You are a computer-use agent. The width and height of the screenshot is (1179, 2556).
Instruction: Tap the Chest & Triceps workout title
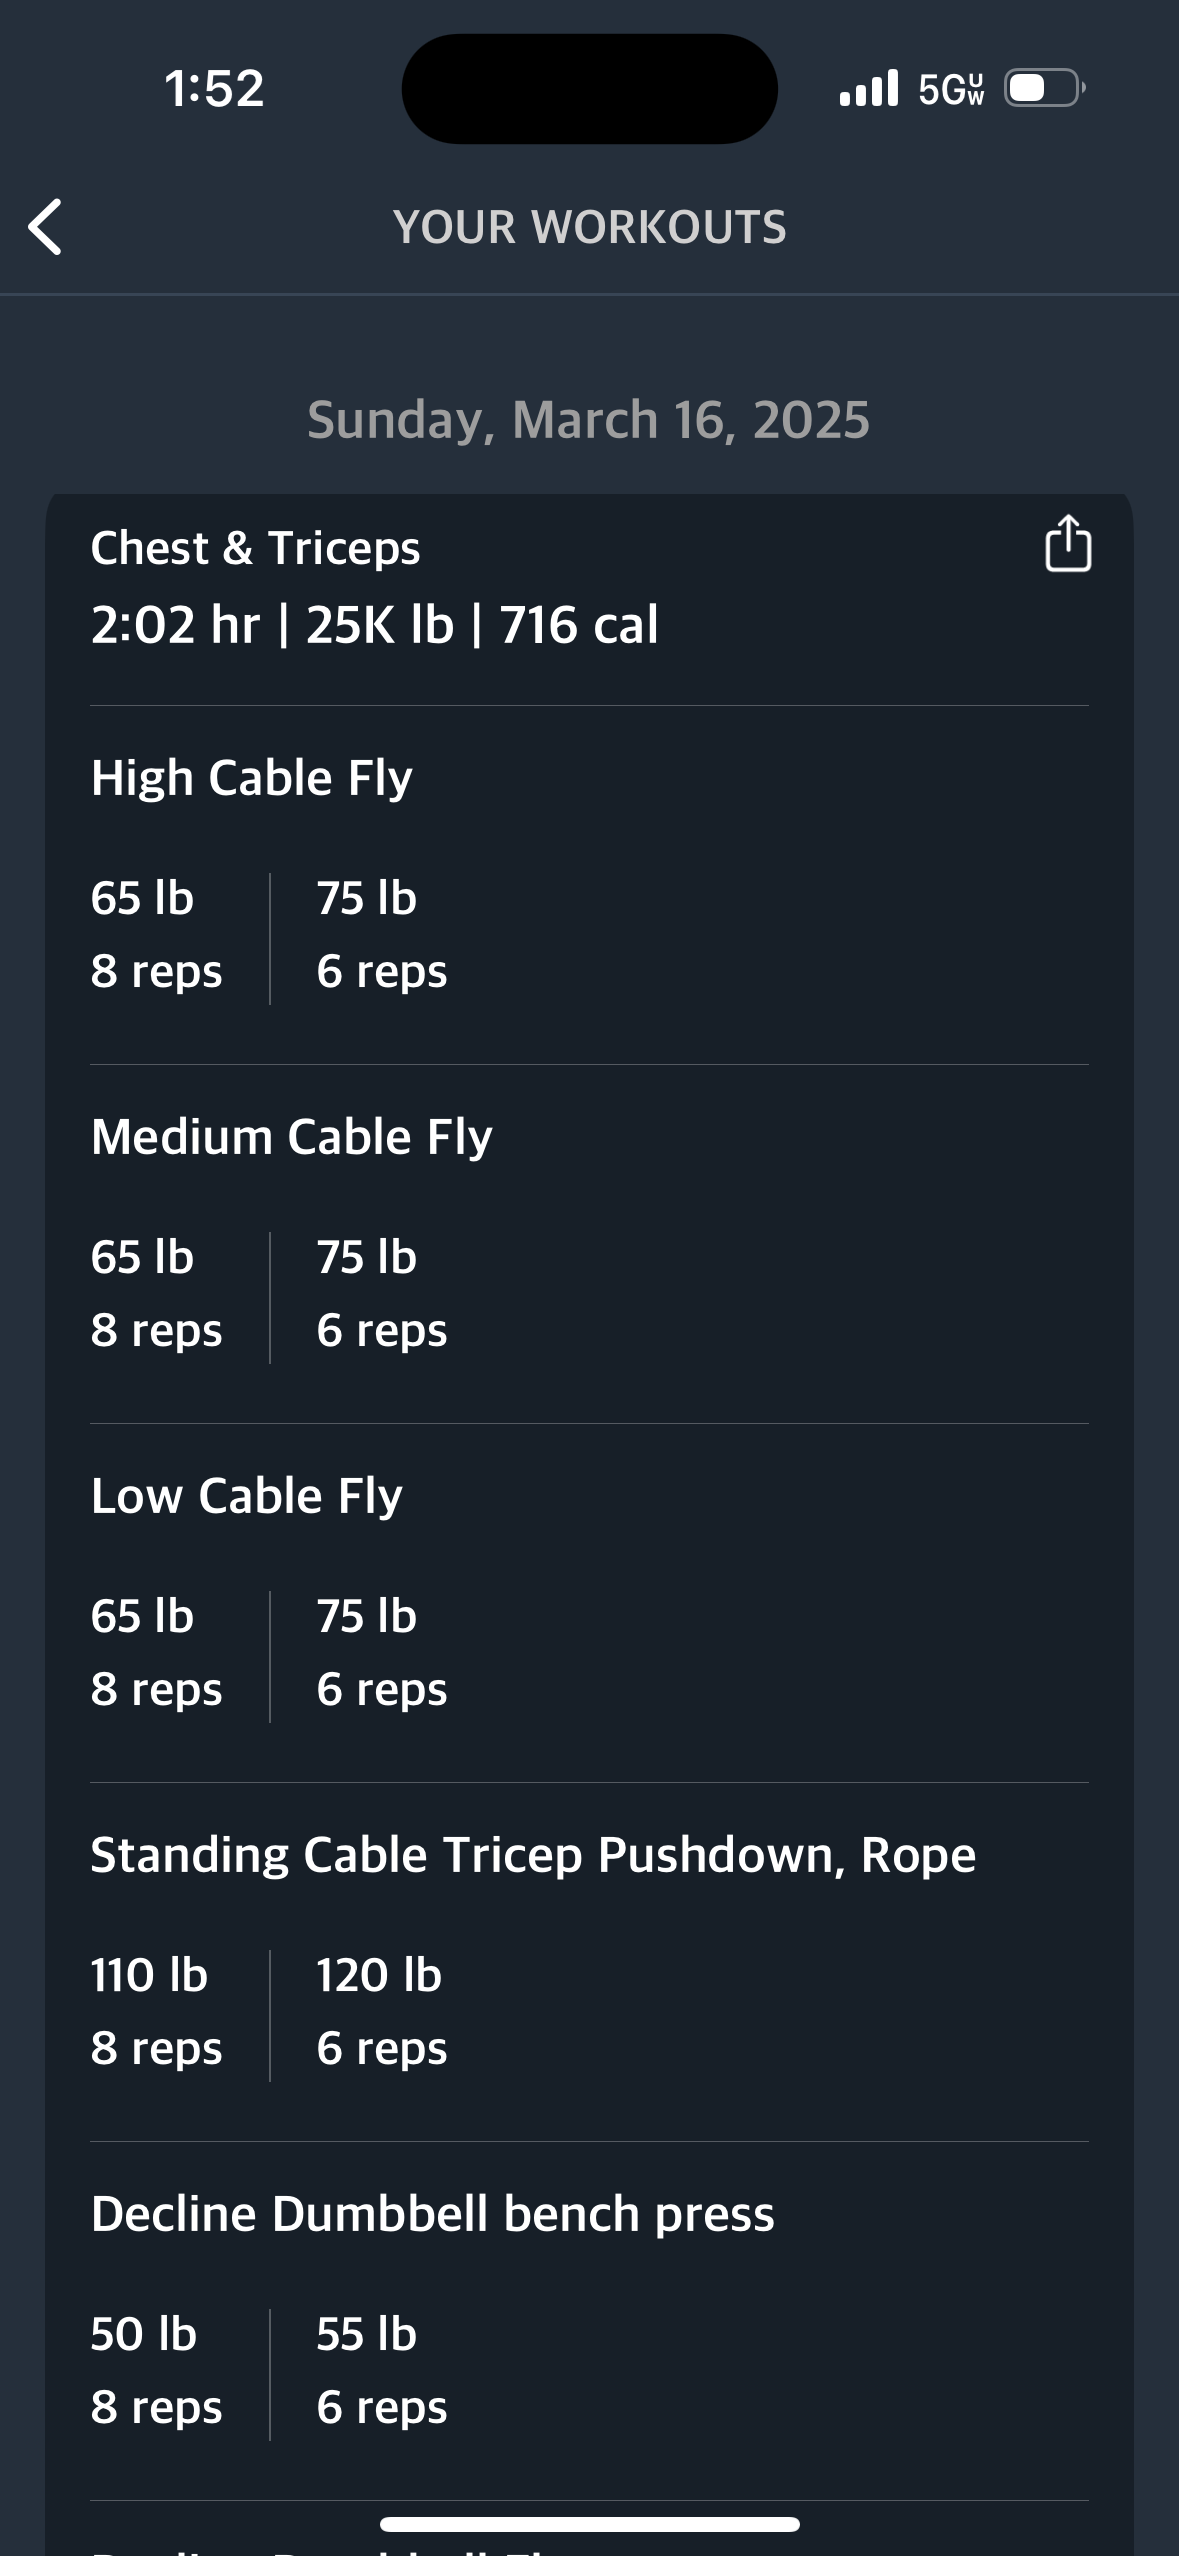[256, 548]
